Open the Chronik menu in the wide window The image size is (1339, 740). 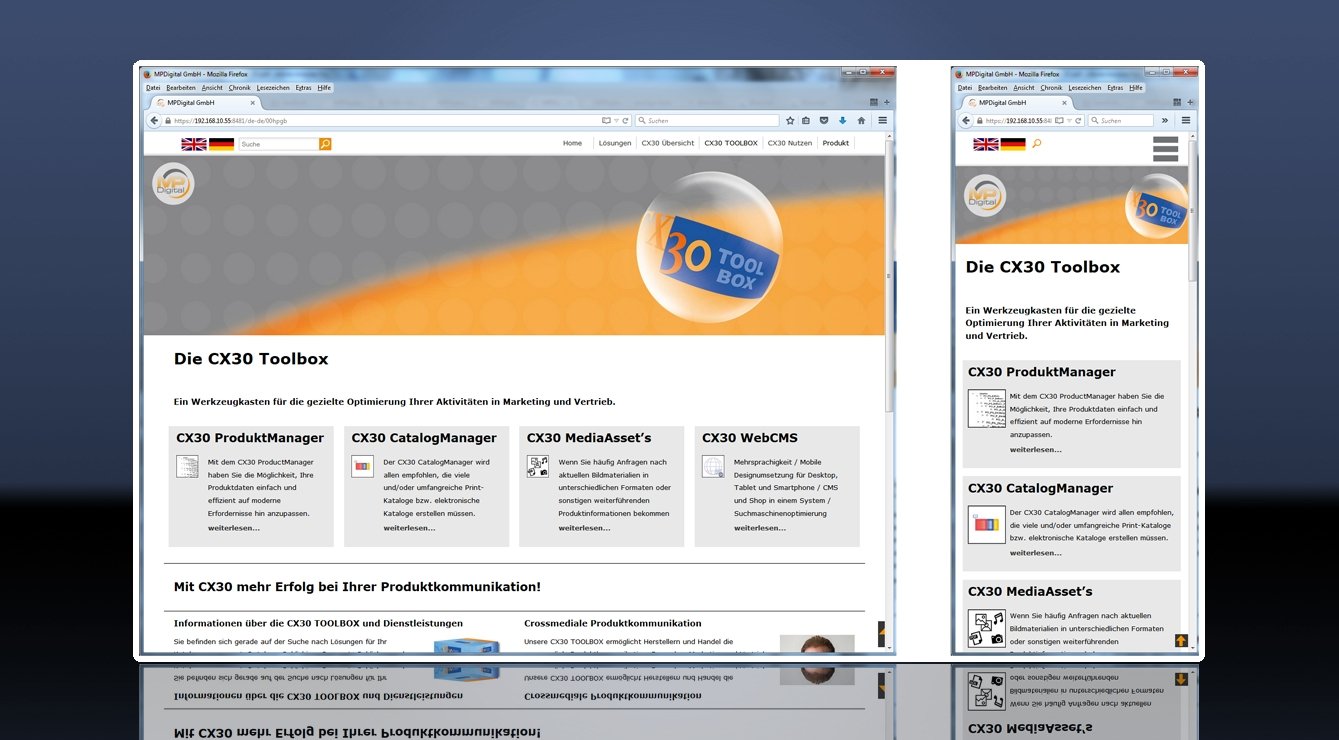coord(239,88)
